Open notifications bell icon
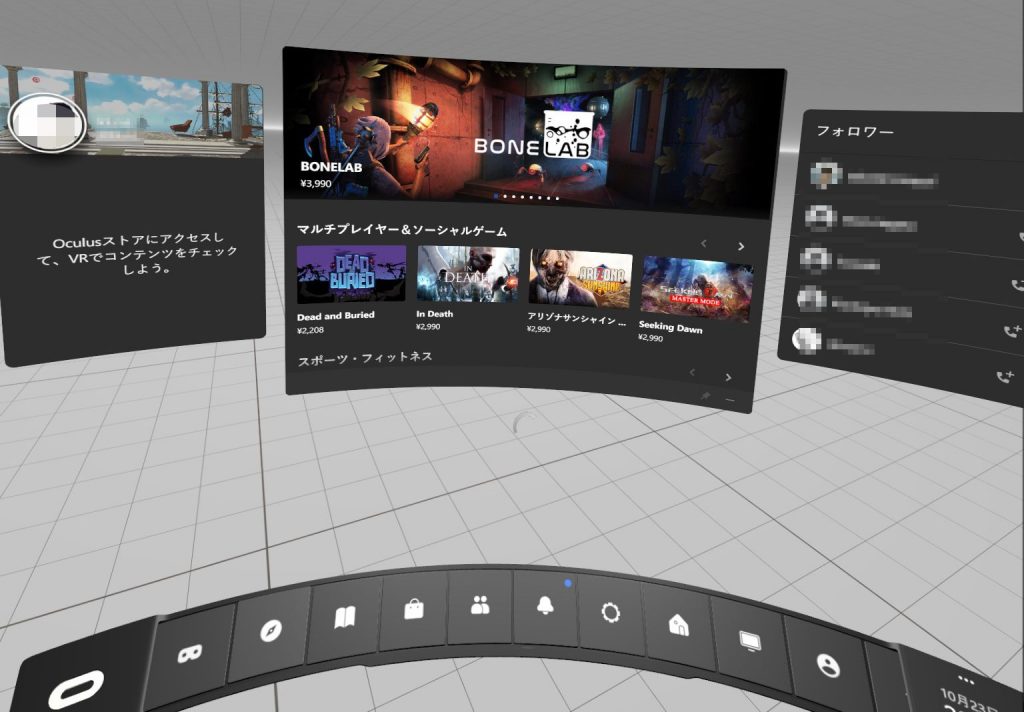The width and height of the screenshot is (1024, 712). point(544,607)
